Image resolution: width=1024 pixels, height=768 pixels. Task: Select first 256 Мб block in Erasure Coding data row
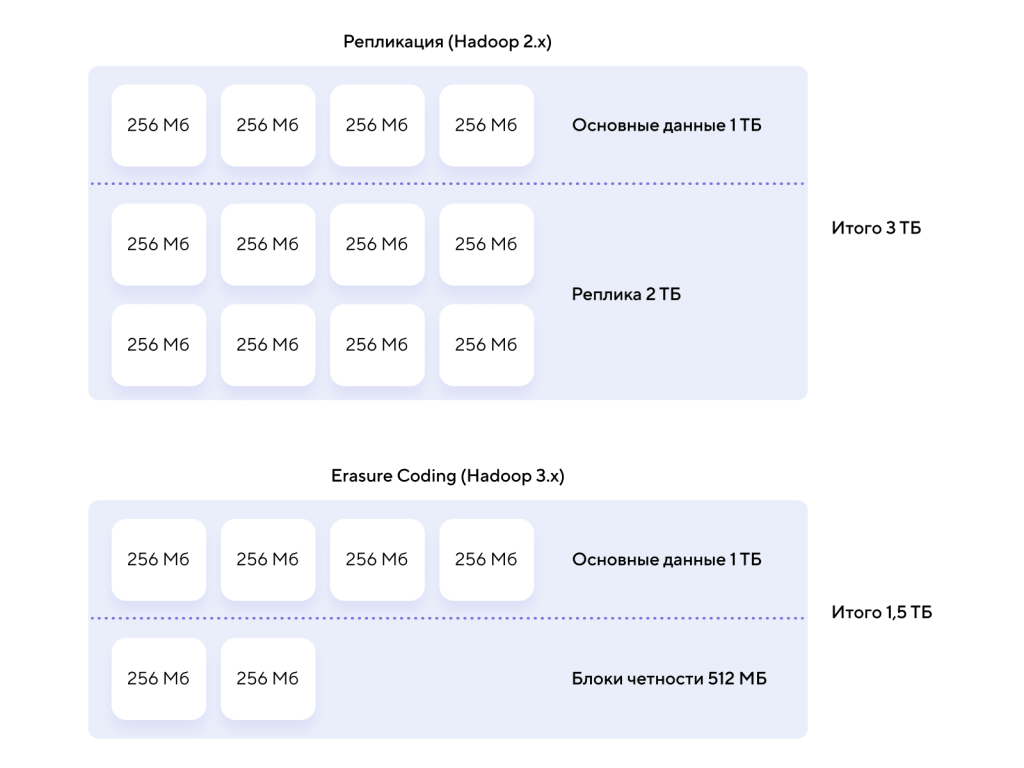coord(159,560)
